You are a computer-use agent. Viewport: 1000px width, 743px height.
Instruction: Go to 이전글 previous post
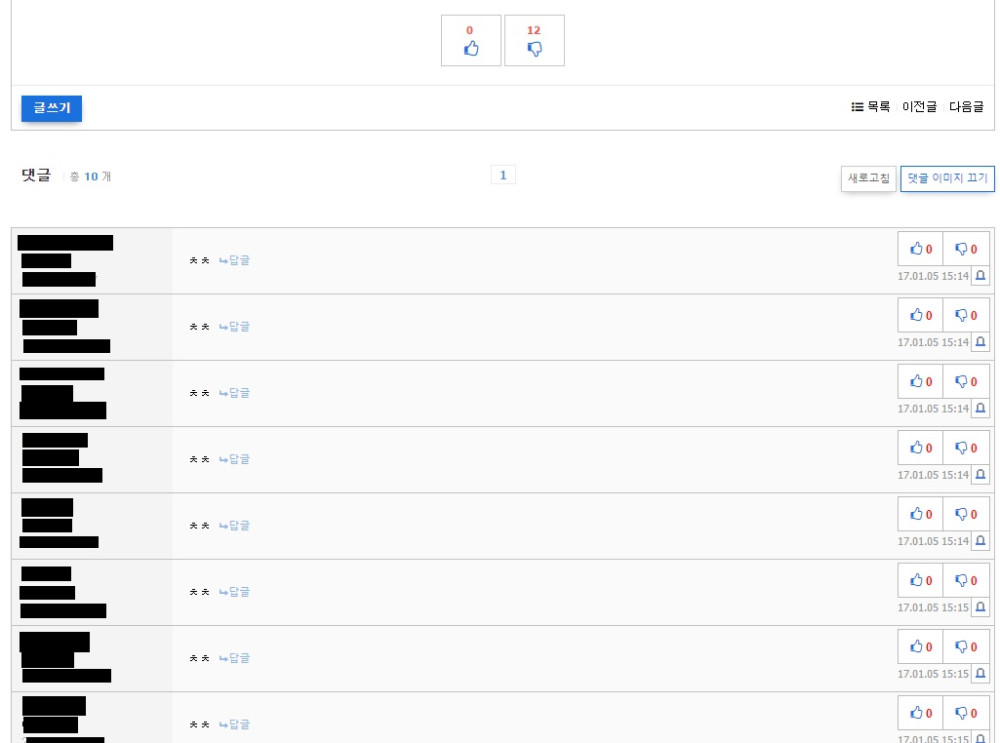pos(919,107)
